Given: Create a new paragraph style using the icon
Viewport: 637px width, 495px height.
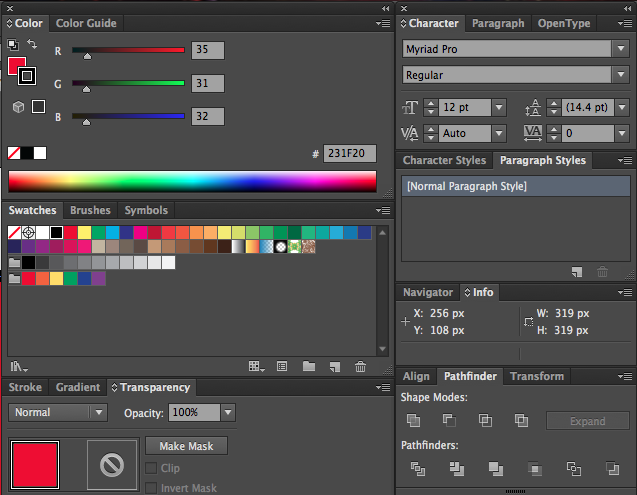Looking at the screenshot, I should coord(577,271).
